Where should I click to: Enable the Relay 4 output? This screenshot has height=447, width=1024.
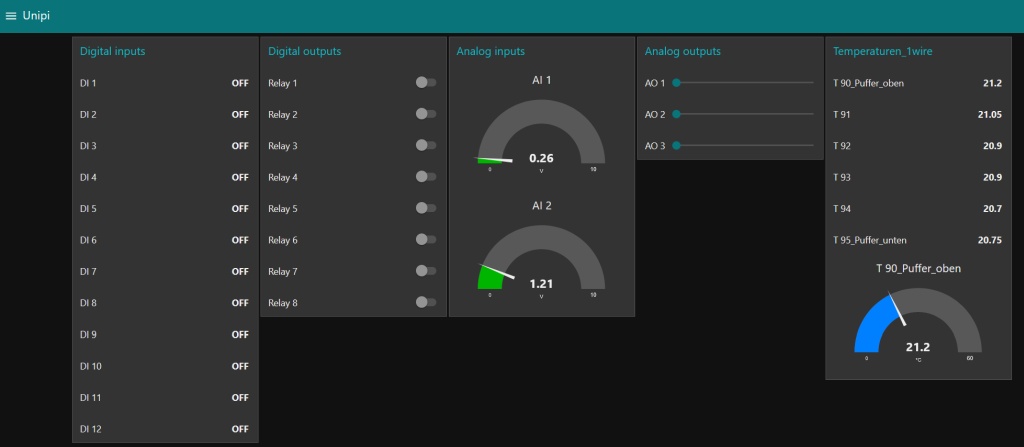[426, 176]
